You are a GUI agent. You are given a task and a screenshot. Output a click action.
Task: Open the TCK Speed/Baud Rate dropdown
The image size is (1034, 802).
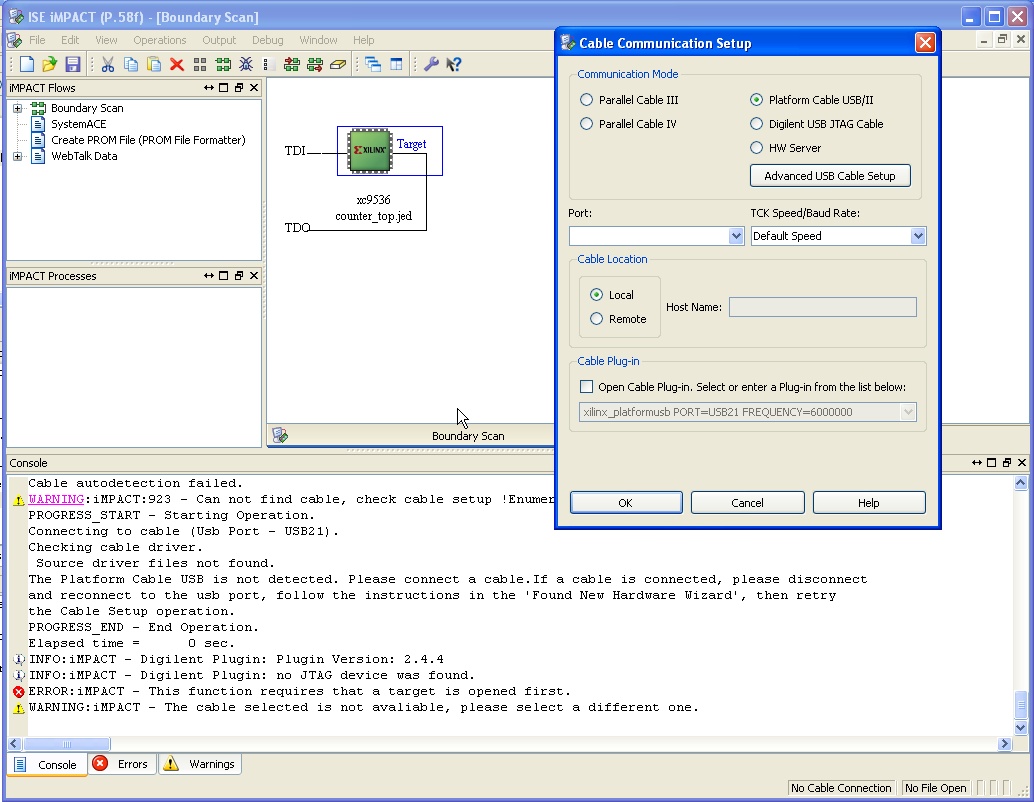click(918, 236)
